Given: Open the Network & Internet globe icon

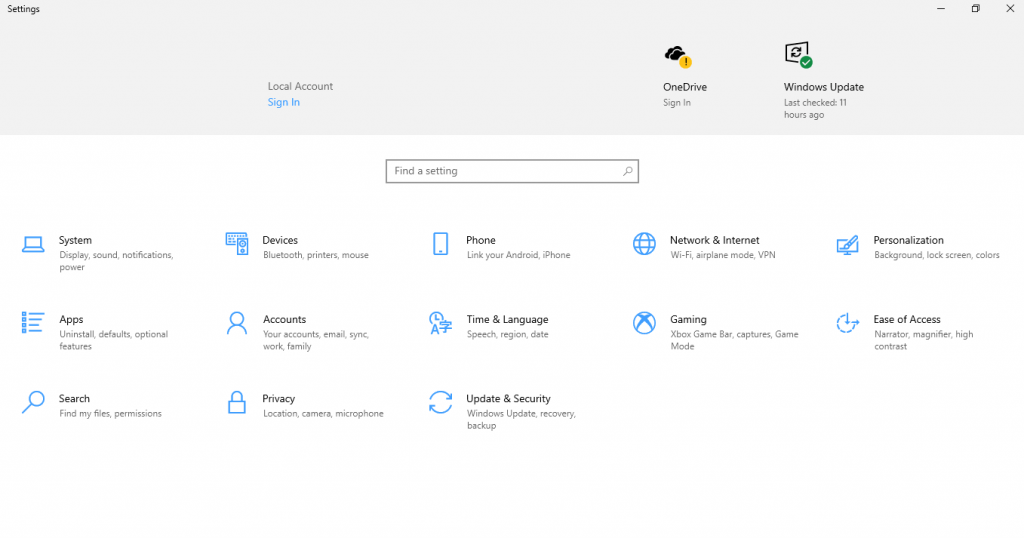Looking at the screenshot, I should point(644,244).
